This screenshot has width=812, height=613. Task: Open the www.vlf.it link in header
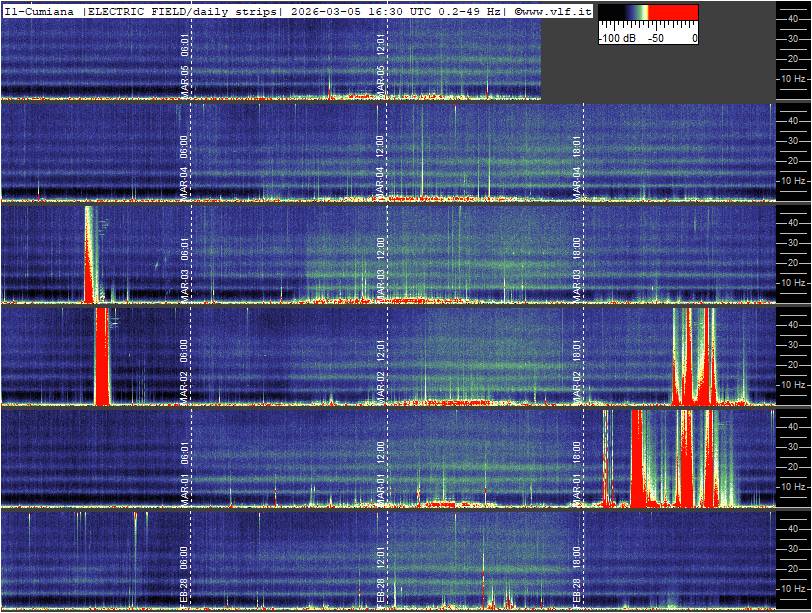(557, 11)
